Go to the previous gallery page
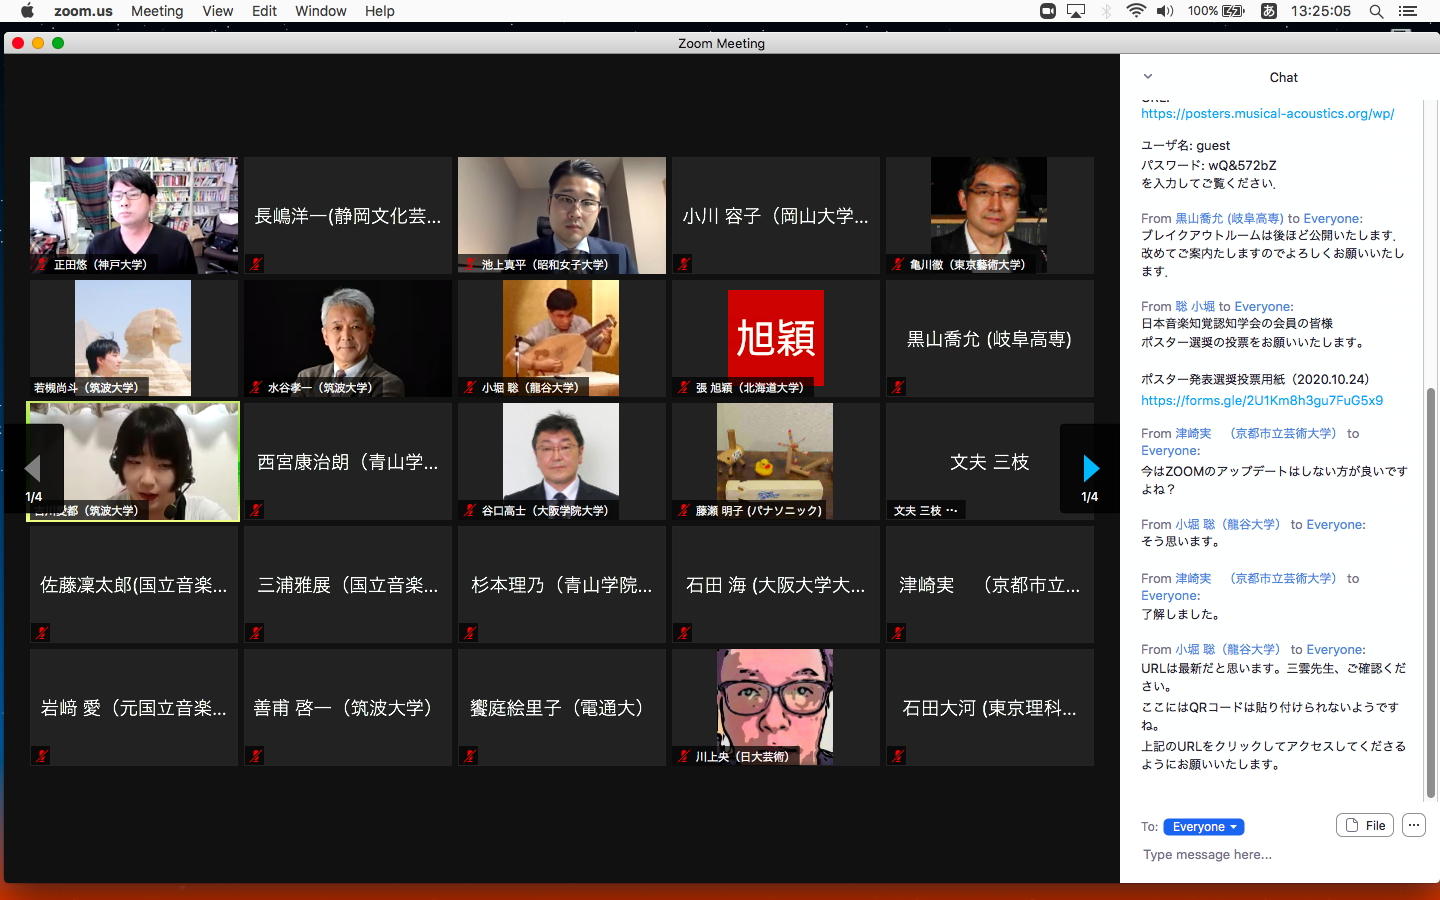Image resolution: width=1440 pixels, height=900 pixels. [33, 468]
